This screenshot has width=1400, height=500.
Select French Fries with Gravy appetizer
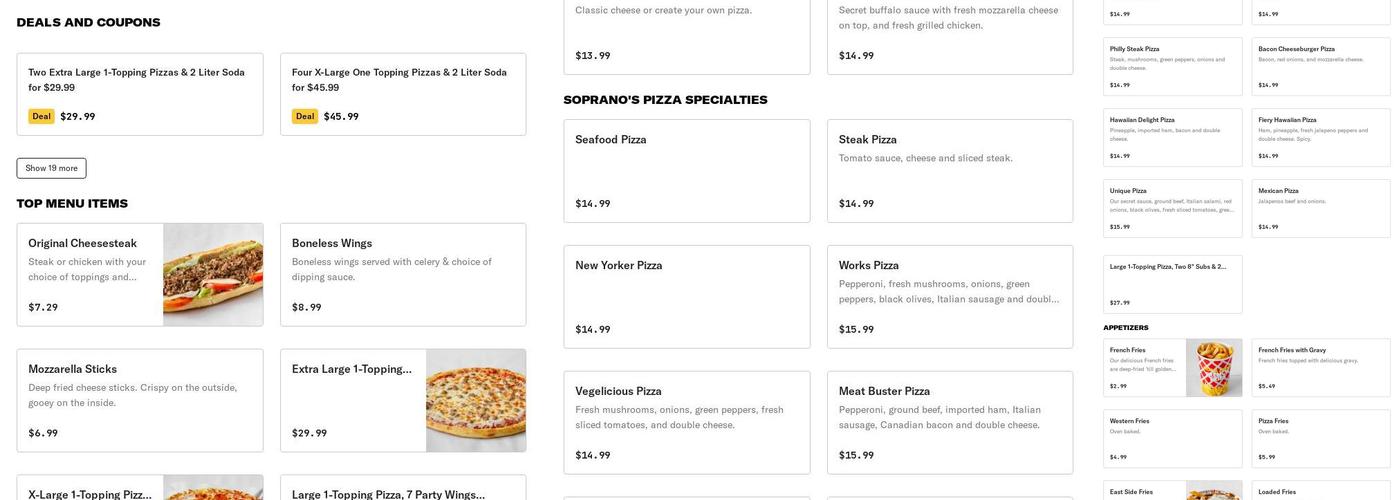(x=1320, y=367)
